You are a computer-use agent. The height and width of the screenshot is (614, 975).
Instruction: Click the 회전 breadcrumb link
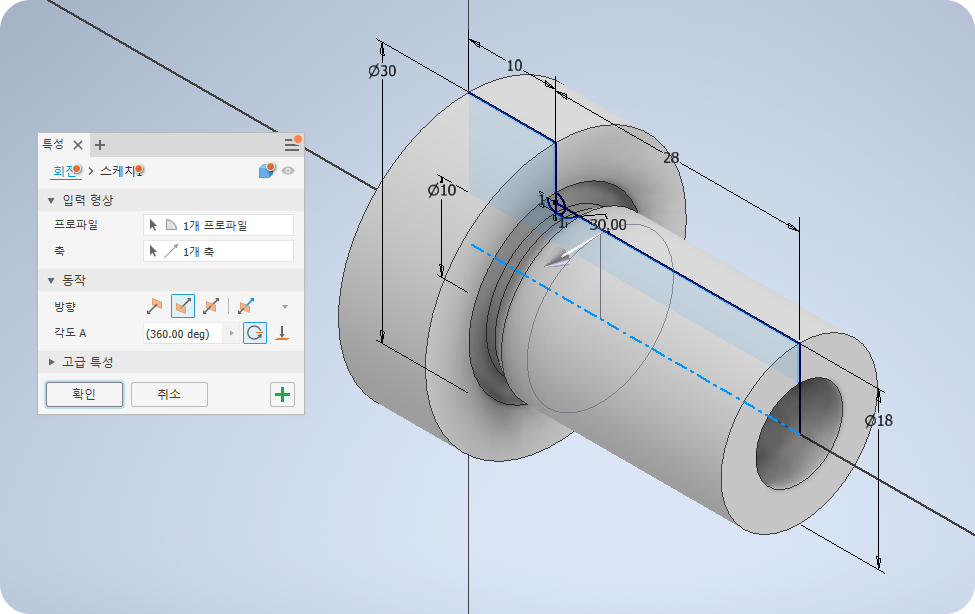[65, 170]
